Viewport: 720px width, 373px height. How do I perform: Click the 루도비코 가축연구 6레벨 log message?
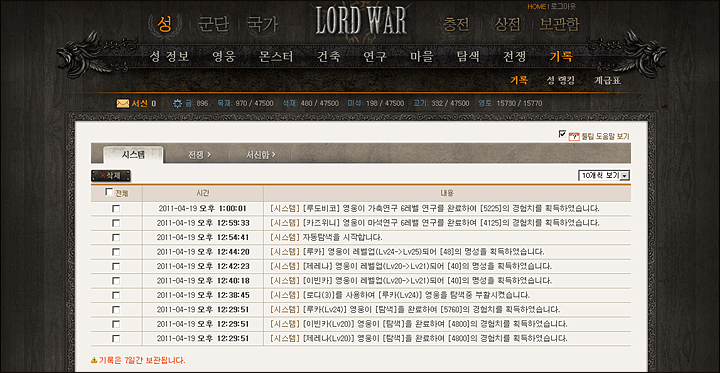tap(435, 209)
